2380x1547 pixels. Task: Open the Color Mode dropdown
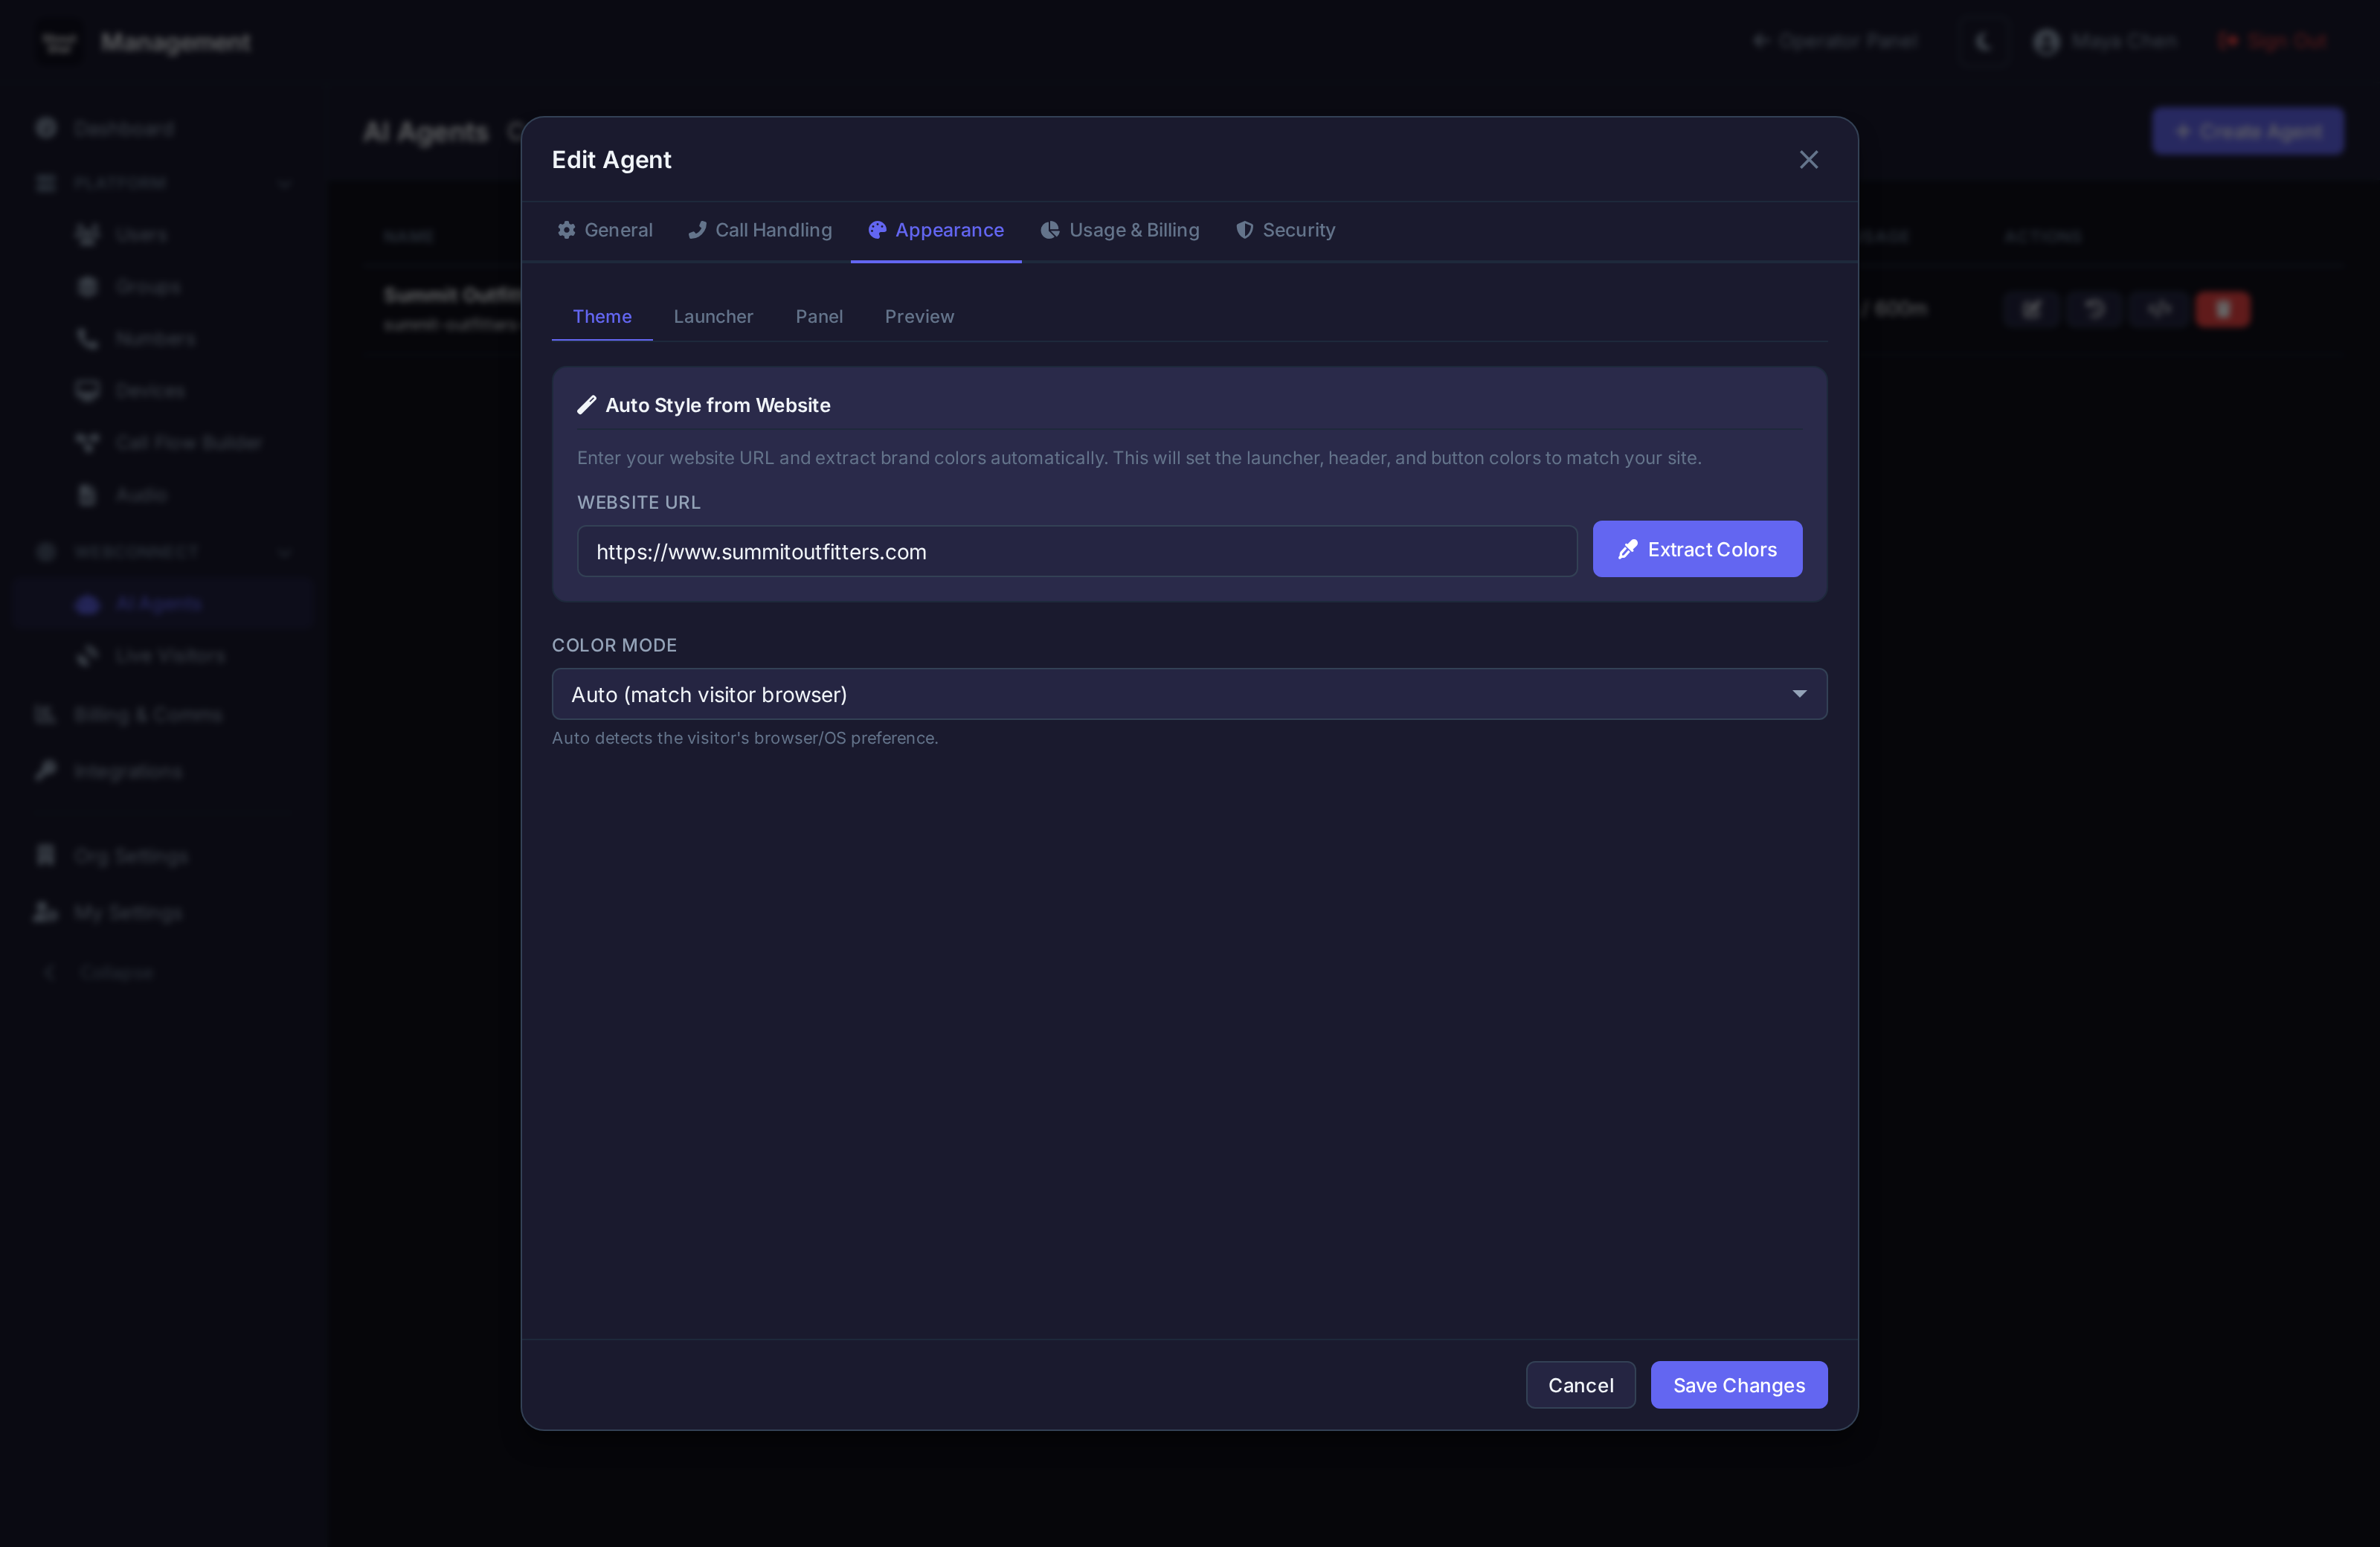pos(1189,694)
